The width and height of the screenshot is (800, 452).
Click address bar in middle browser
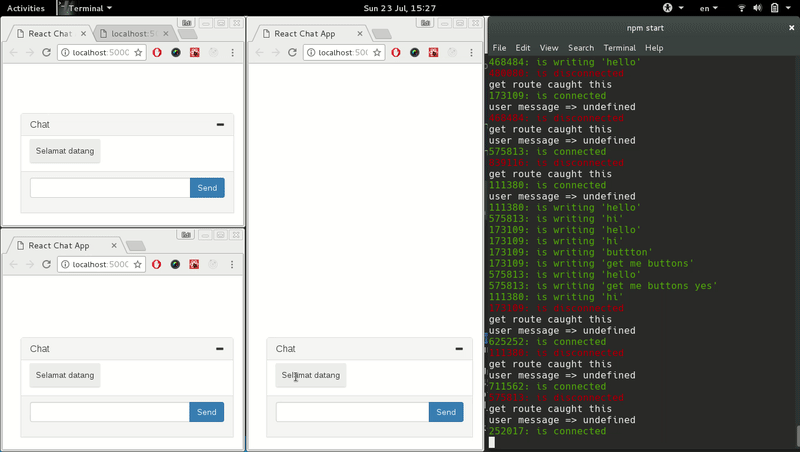(344, 52)
